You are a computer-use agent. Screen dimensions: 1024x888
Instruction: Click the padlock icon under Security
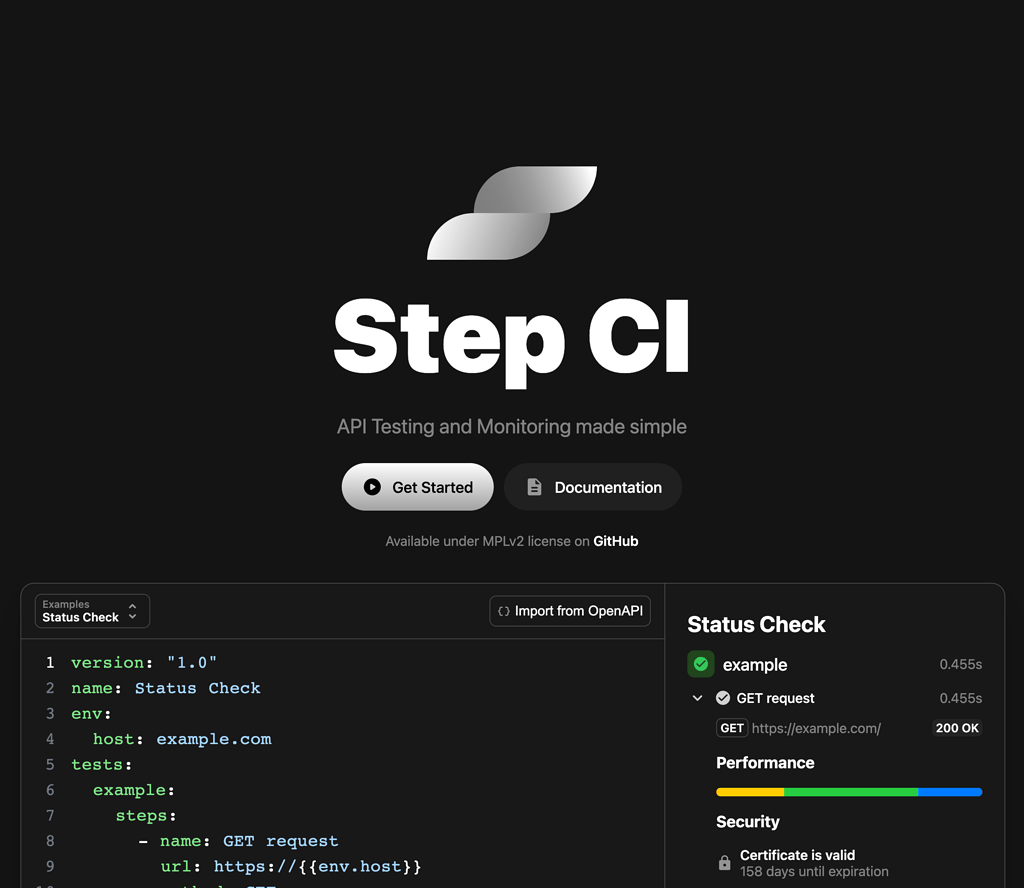coord(723,861)
